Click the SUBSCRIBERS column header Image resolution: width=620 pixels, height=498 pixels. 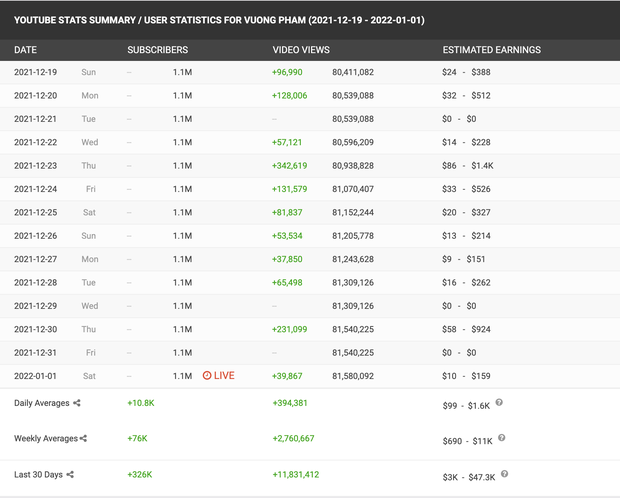click(158, 50)
